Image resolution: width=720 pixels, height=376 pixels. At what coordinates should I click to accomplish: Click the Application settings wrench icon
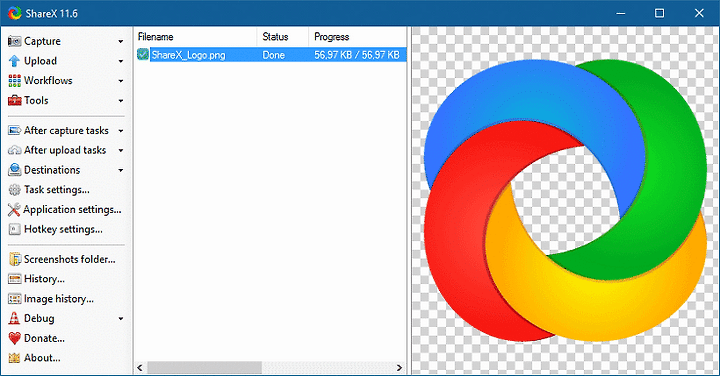[x=14, y=209]
